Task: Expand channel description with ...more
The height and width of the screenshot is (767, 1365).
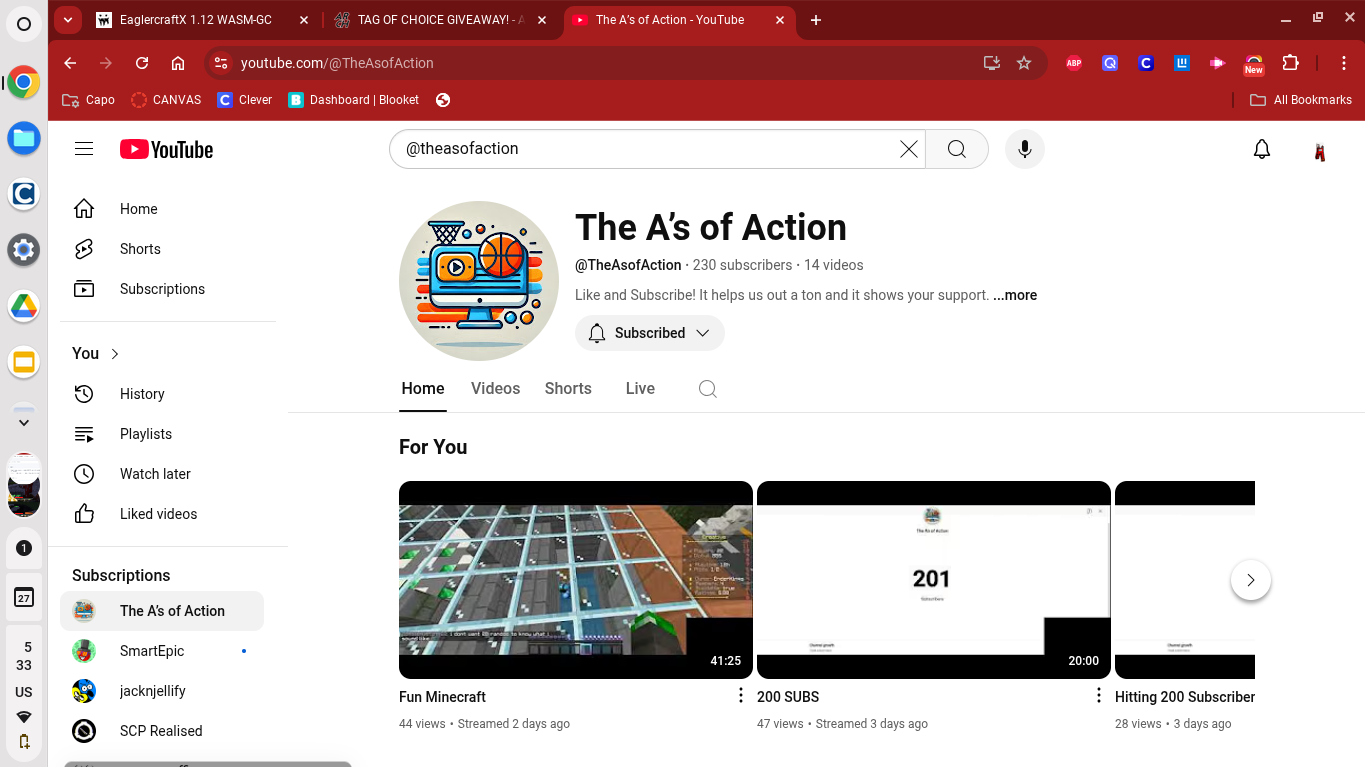Action: (x=1015, y=295)
